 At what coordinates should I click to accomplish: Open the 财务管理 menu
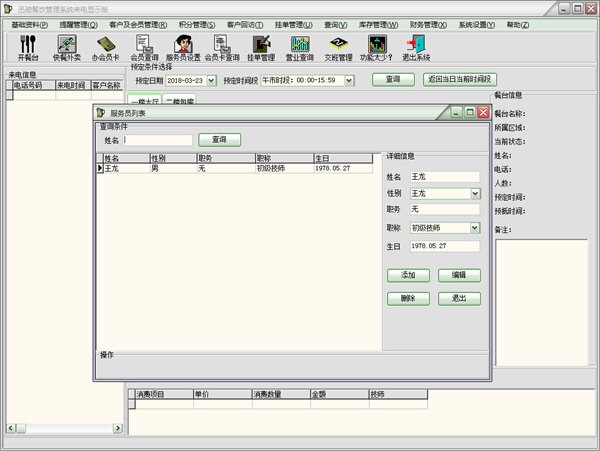(430, 24)
